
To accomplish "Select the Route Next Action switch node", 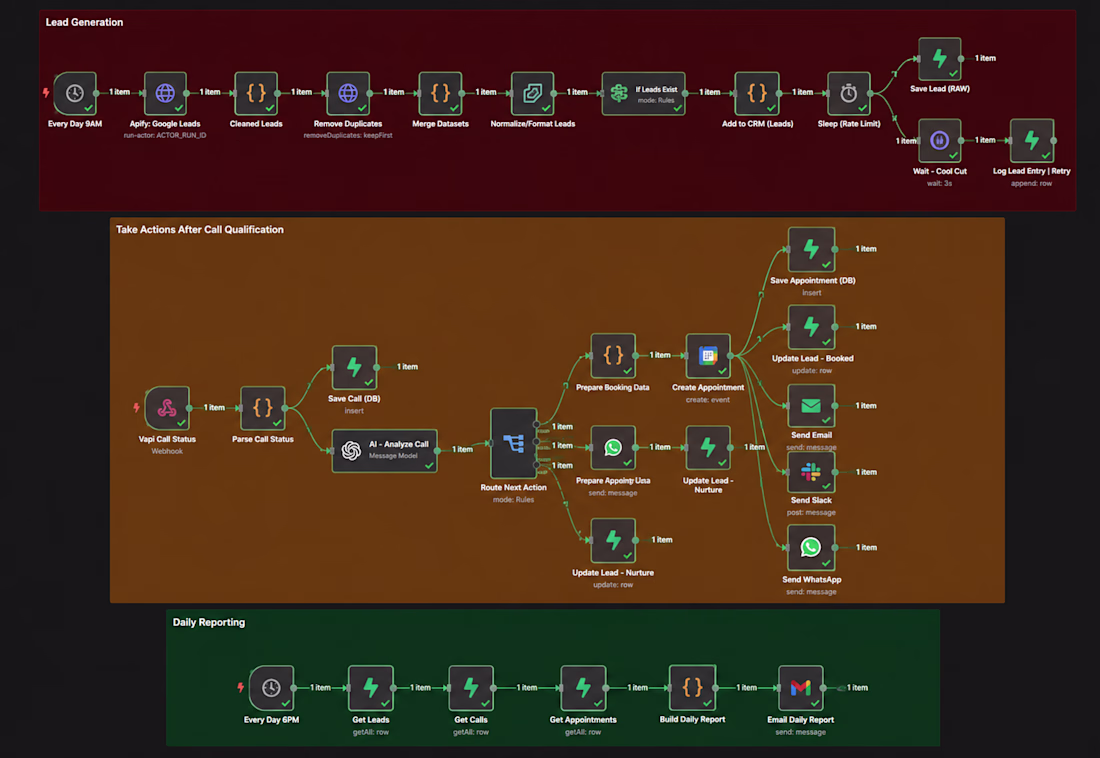I will point(514,444).
